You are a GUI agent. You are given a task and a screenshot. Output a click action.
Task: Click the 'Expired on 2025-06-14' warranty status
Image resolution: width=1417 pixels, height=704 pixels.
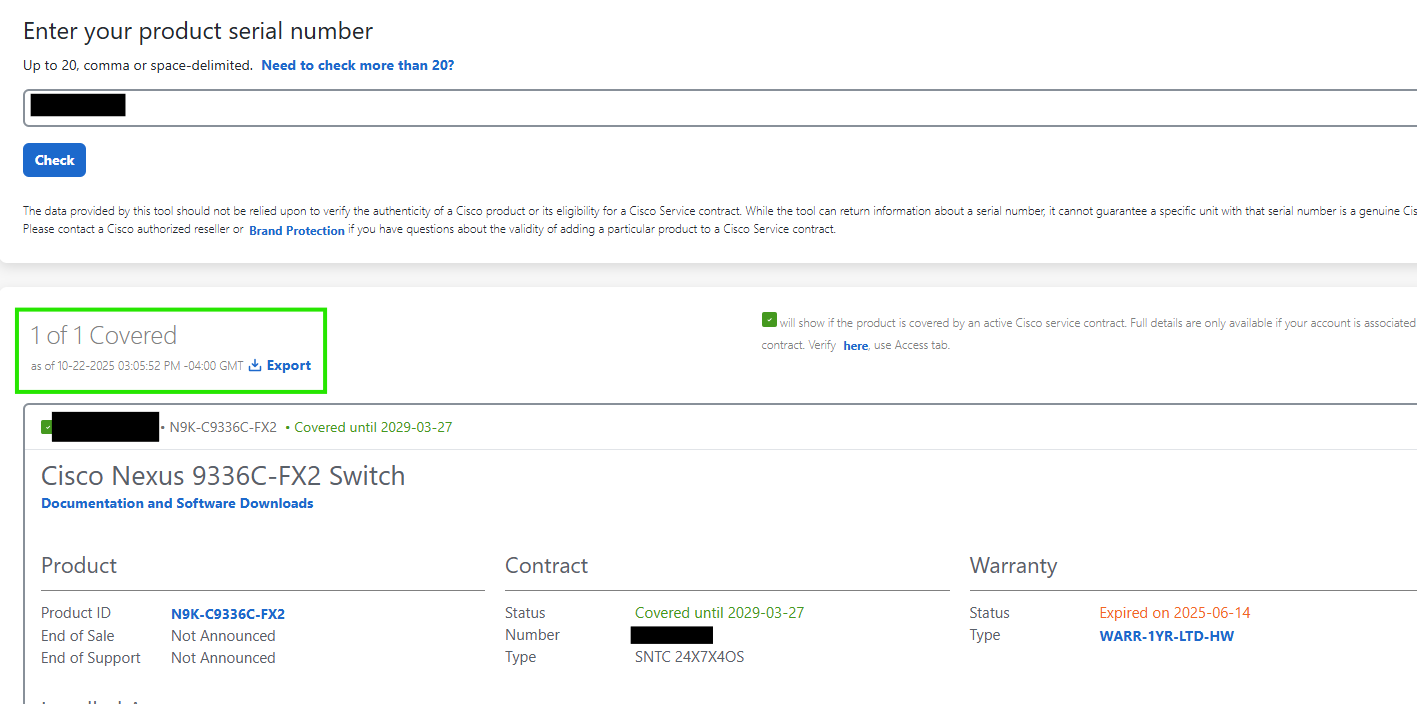1174,613
